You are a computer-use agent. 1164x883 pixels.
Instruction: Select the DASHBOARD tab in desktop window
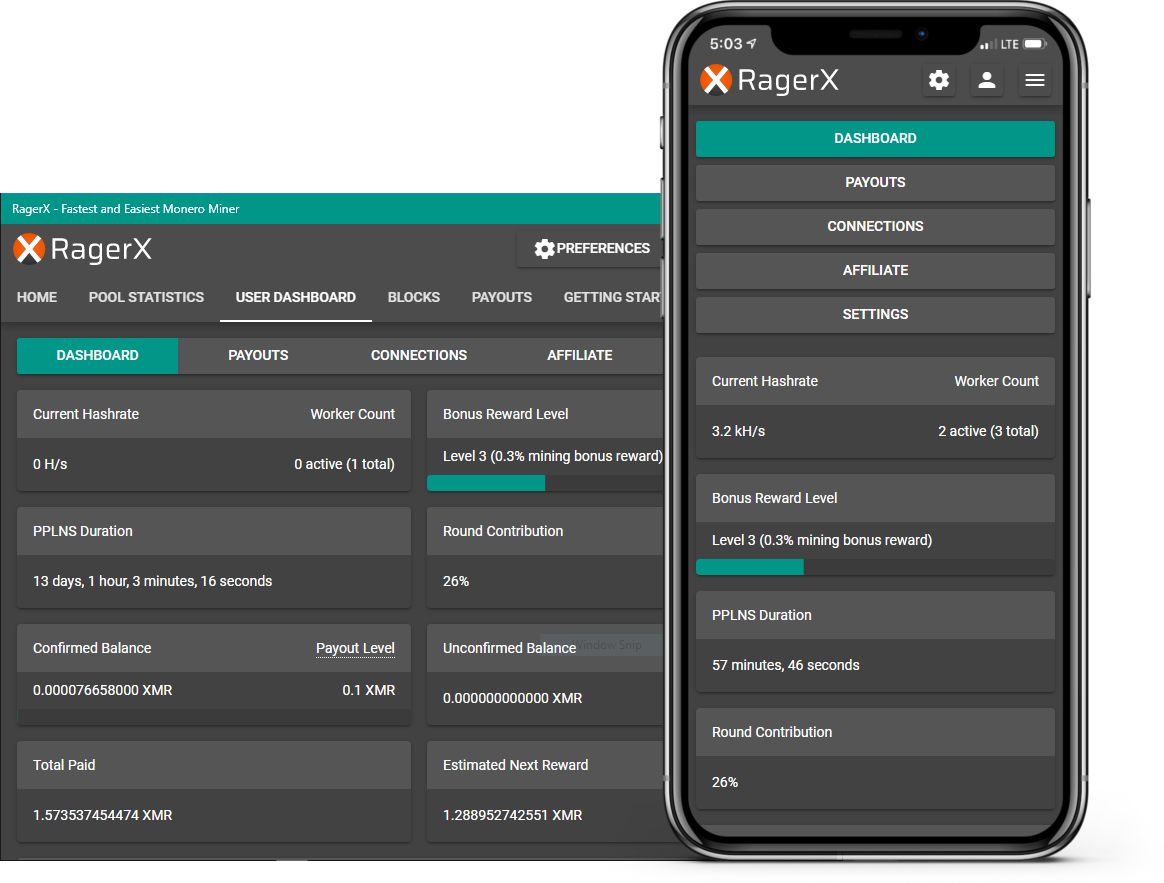97,355
